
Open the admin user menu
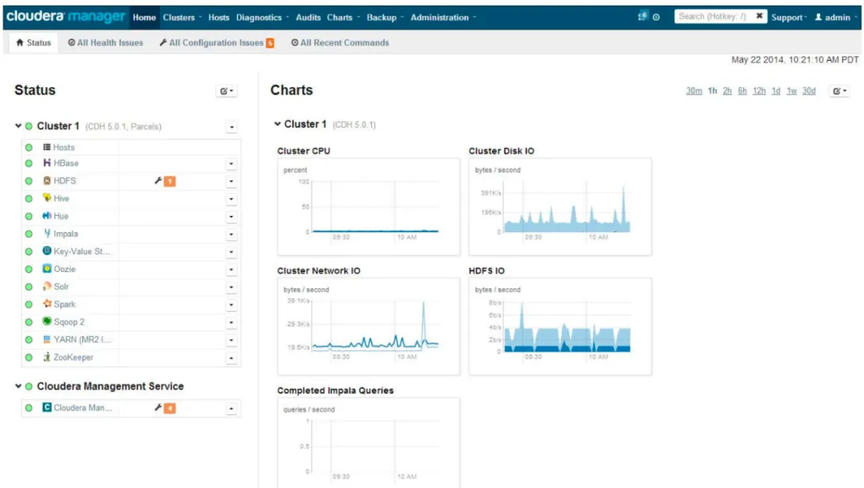coord(835,17)
